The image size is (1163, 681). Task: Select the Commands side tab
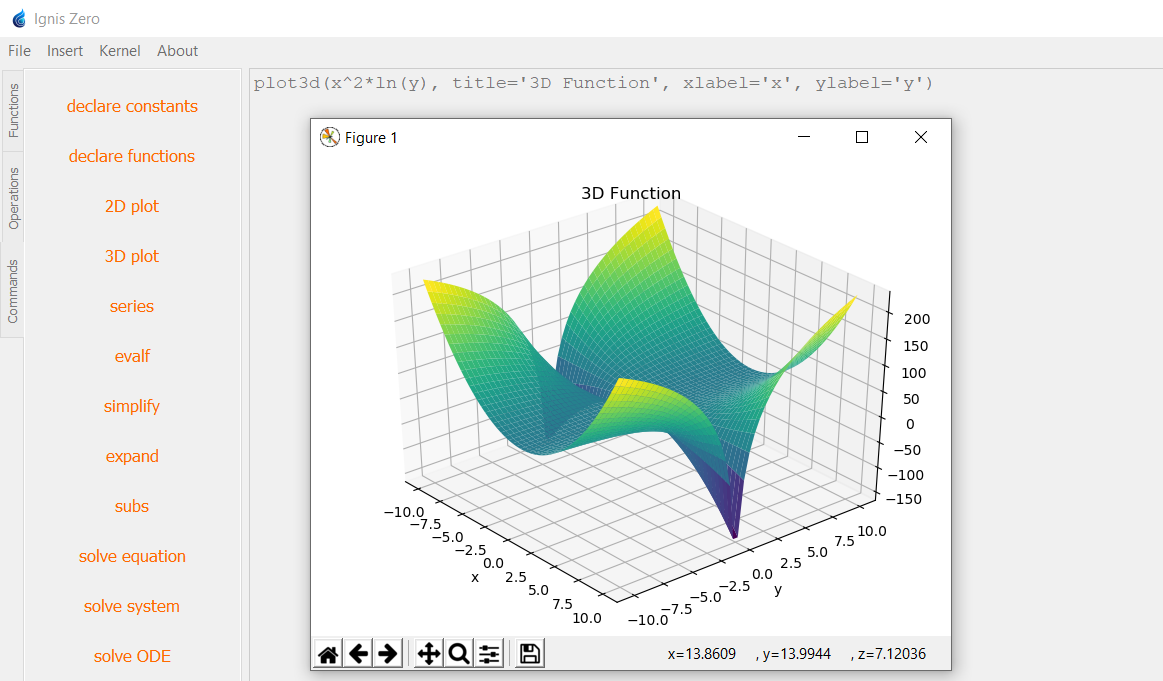[13, 291]
